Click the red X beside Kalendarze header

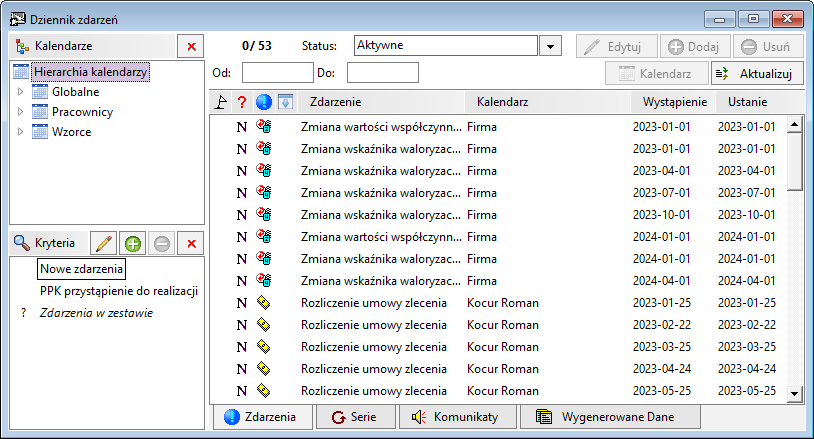pyautogui.click(x=191, y=46)
